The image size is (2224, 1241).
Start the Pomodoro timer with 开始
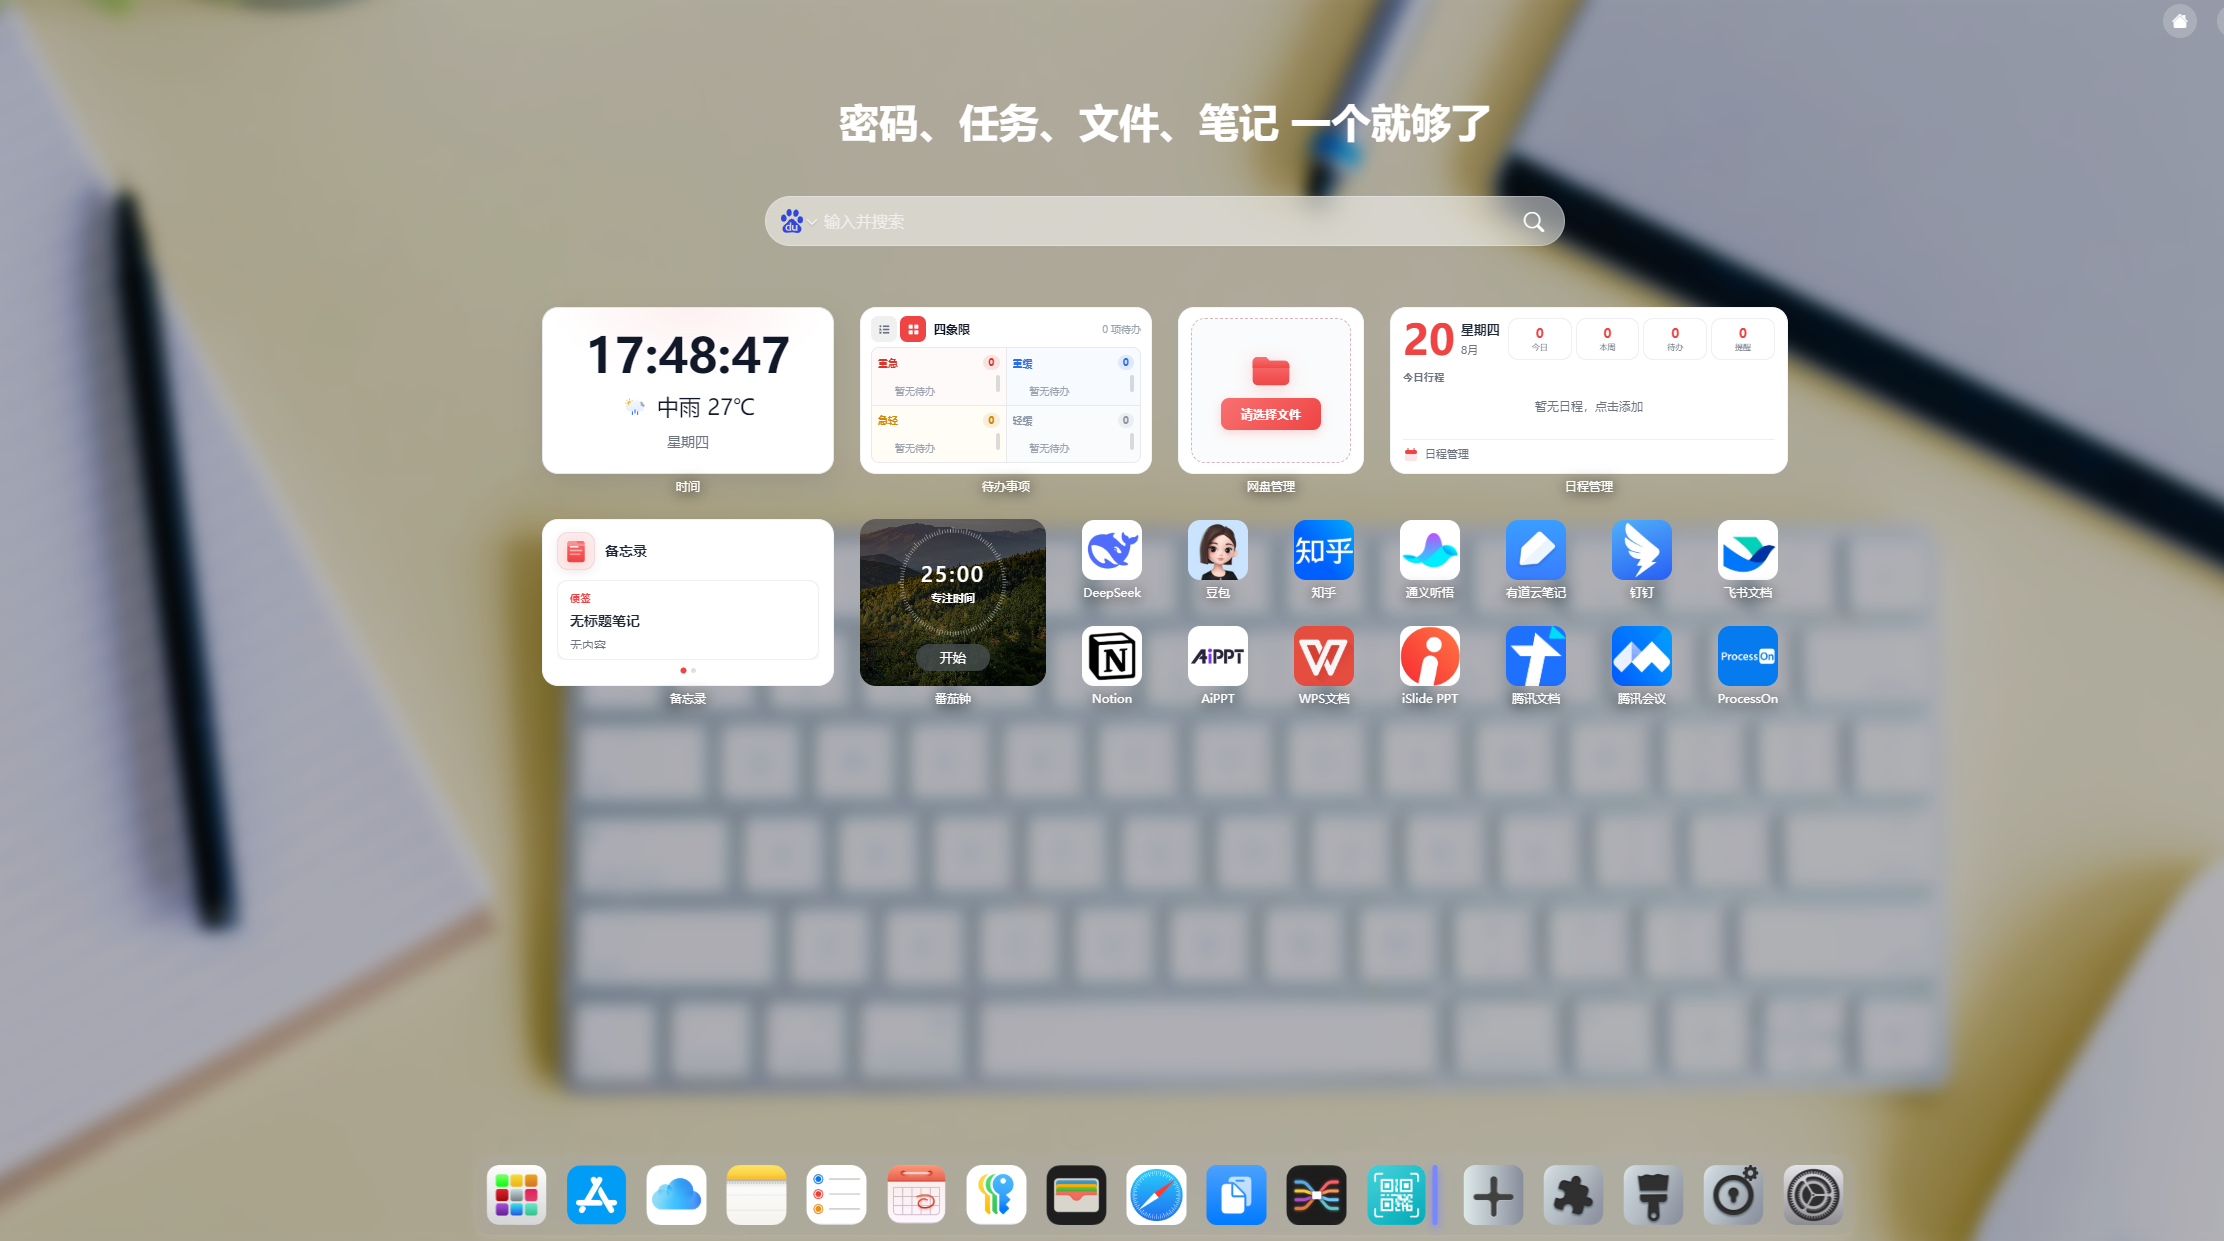[952, 658]
